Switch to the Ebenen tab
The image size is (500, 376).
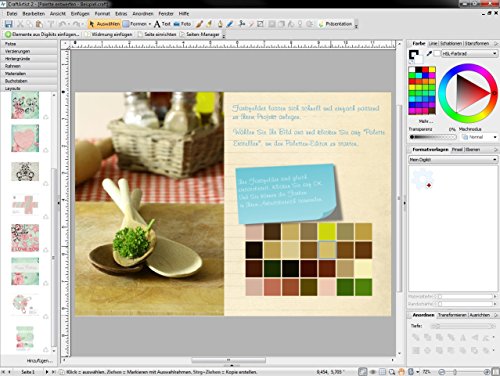tap(473, 150)
